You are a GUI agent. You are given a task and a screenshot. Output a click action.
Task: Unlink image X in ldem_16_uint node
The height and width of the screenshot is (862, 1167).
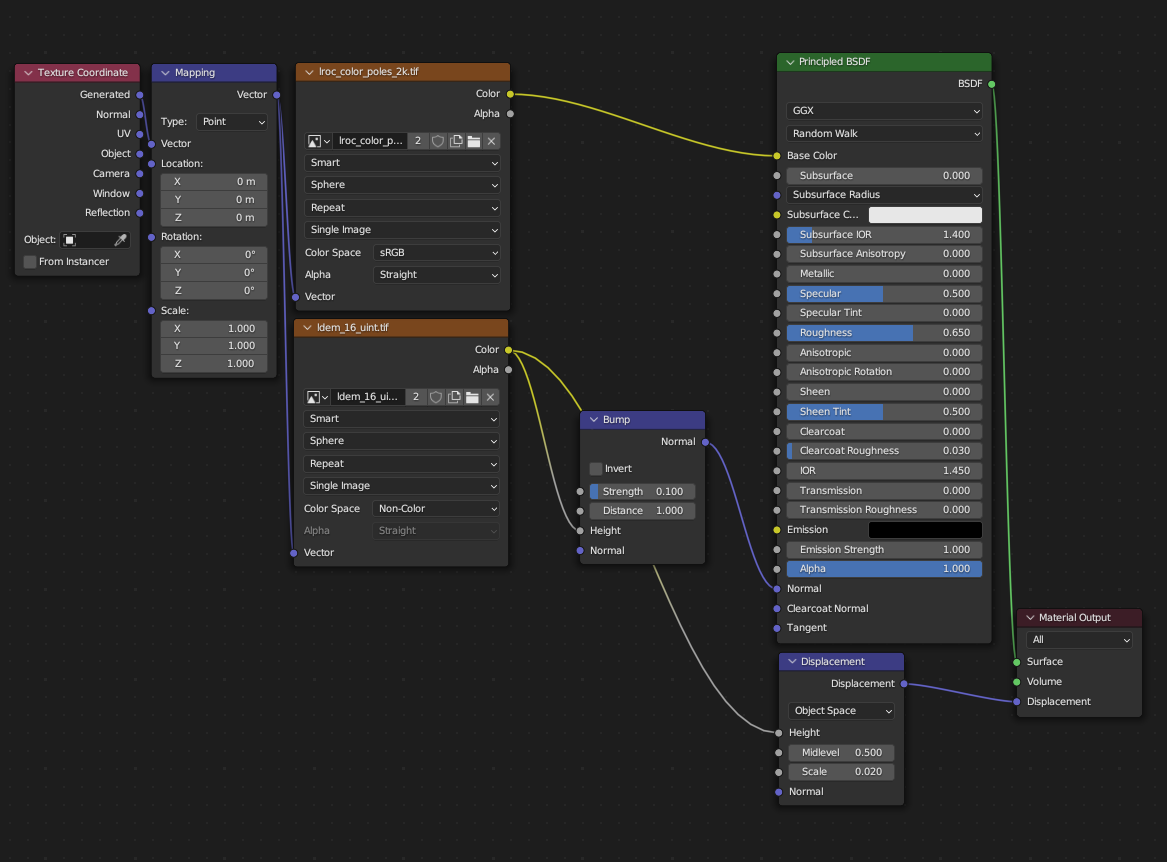pos(490,397)
